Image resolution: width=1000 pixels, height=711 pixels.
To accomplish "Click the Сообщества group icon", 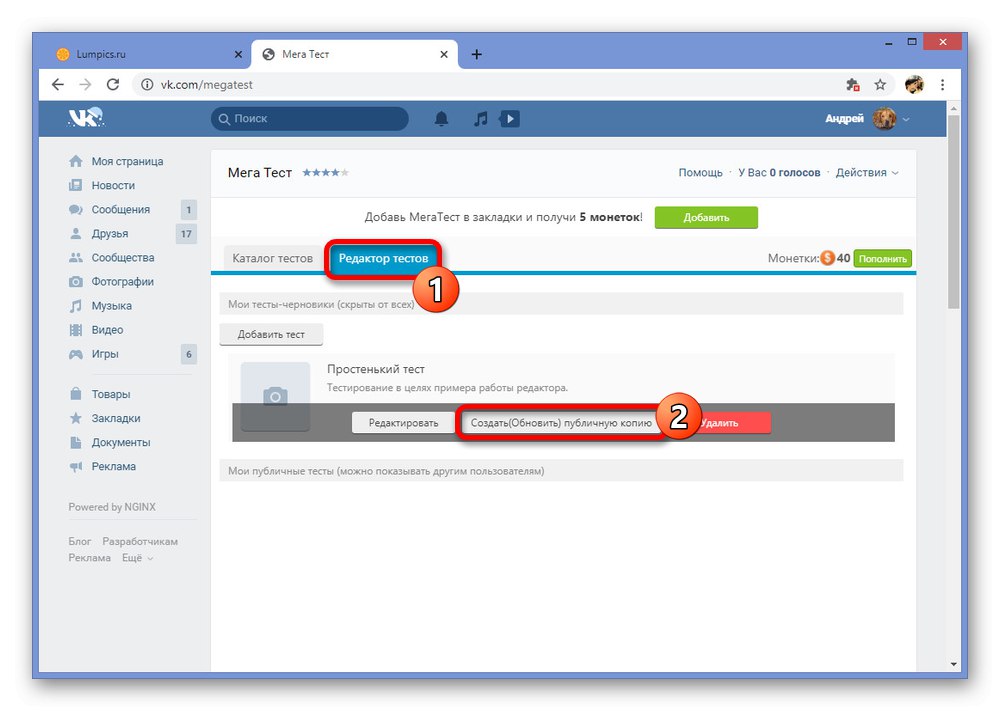I will pyautogui.click(x=76, y=258).
